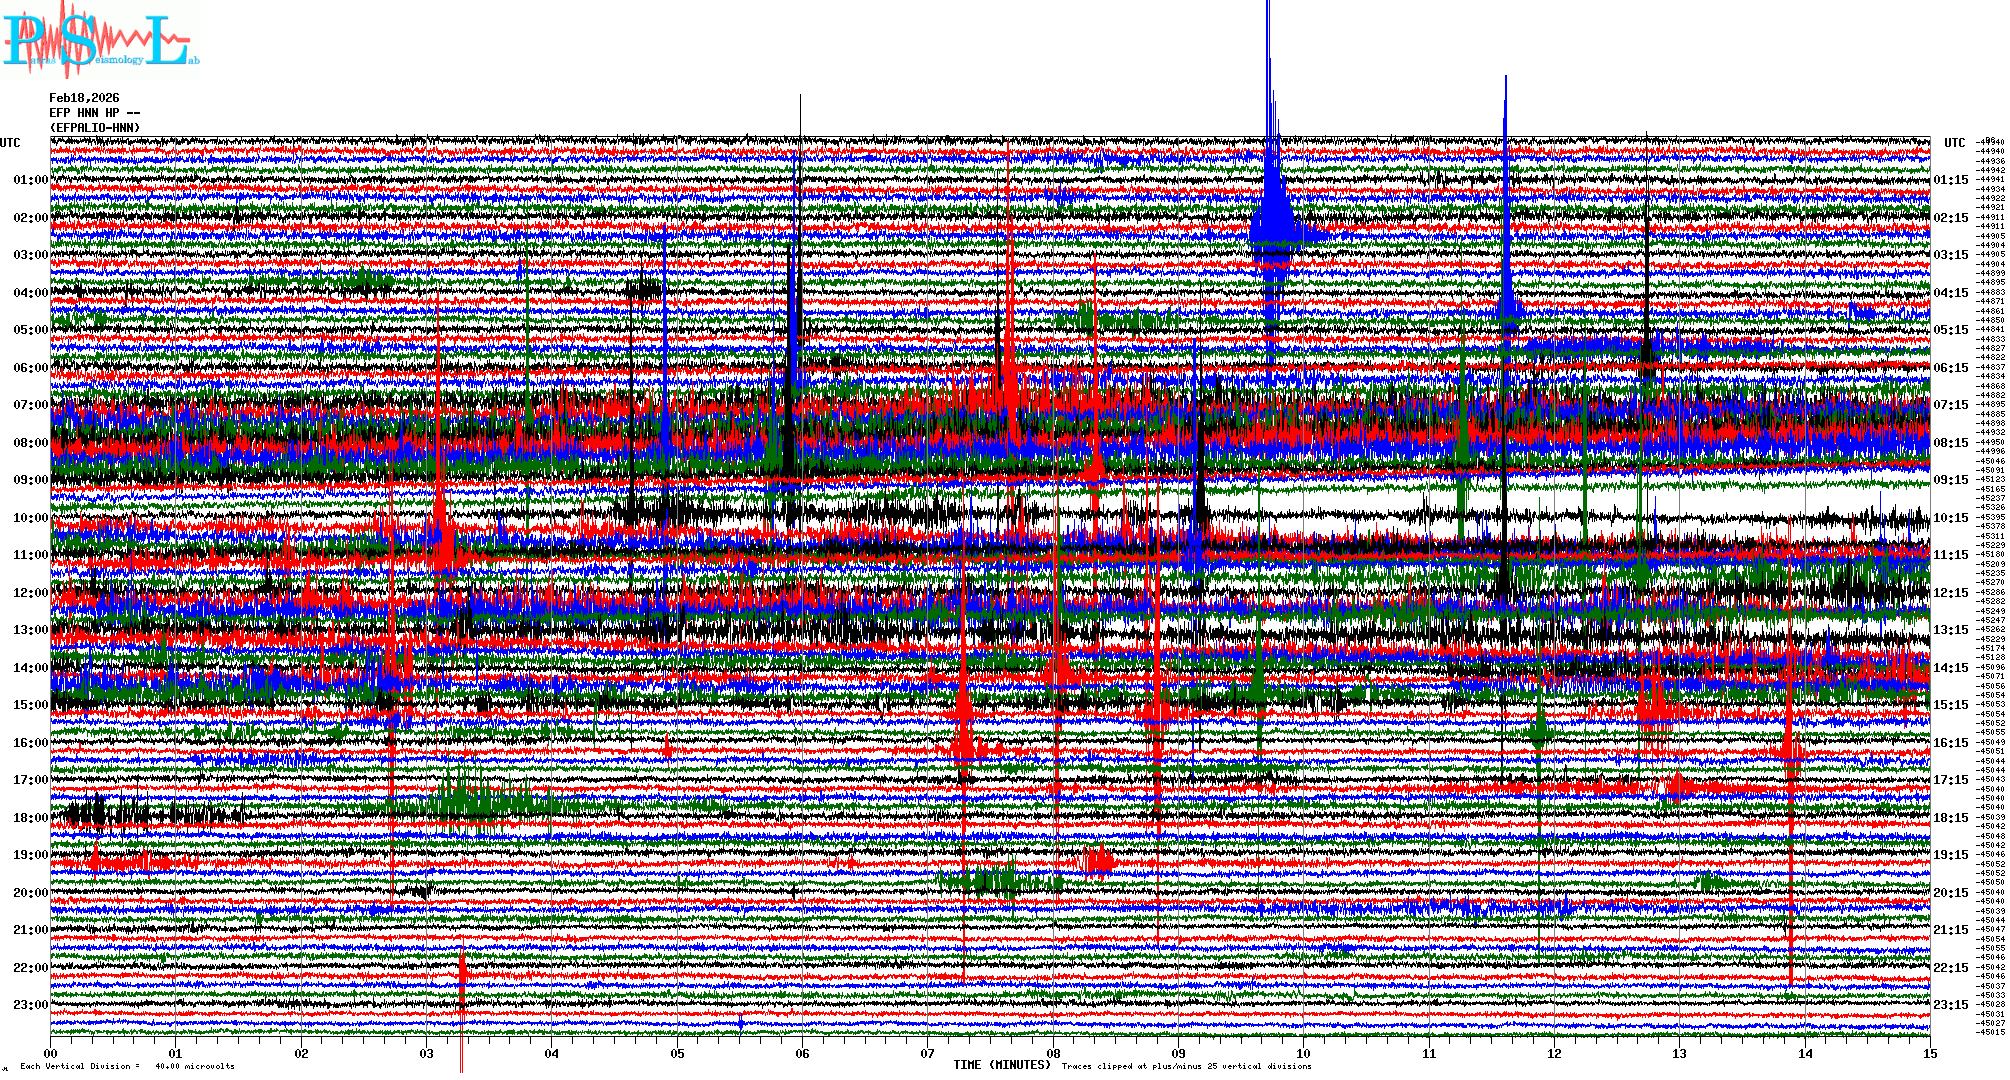Click the 20:15 time label on right
Image resolution: width=2010 pixels, height=1080 pixels.
coord(1950,893)
